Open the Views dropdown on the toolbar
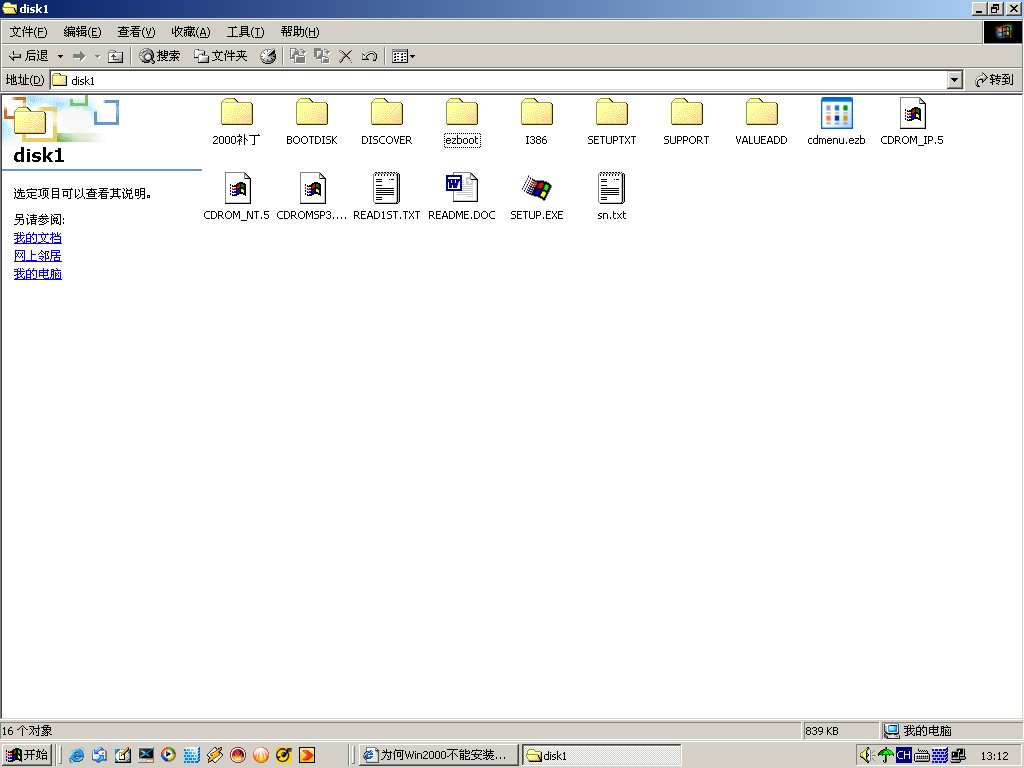1024x768 pixels. point(403,56)
